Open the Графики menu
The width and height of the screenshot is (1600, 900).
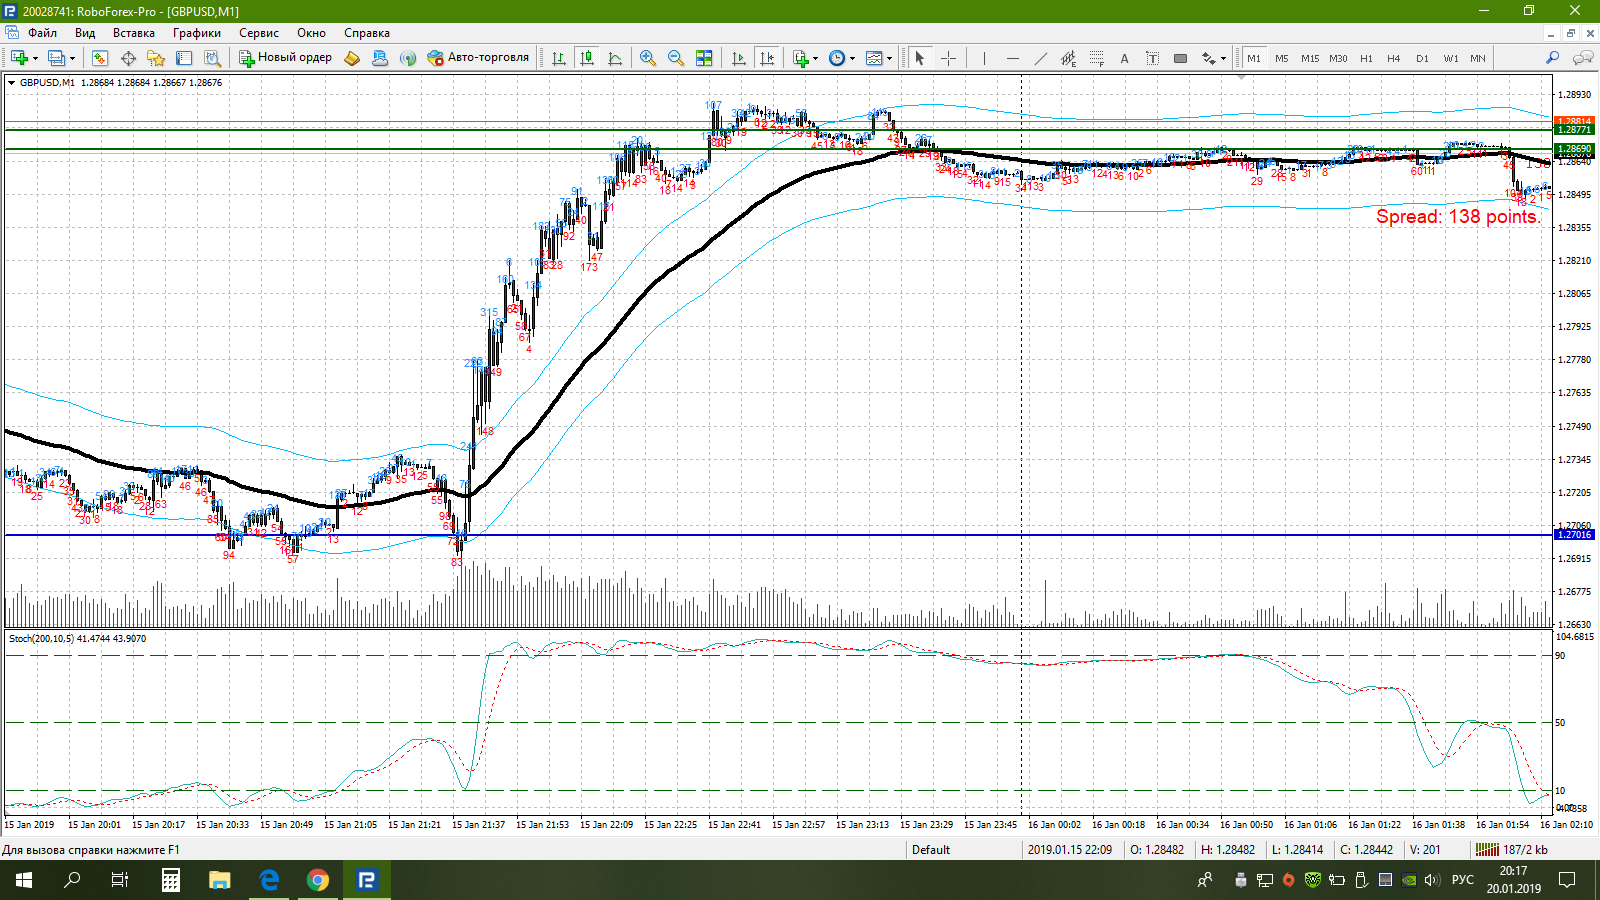point(196,33)
